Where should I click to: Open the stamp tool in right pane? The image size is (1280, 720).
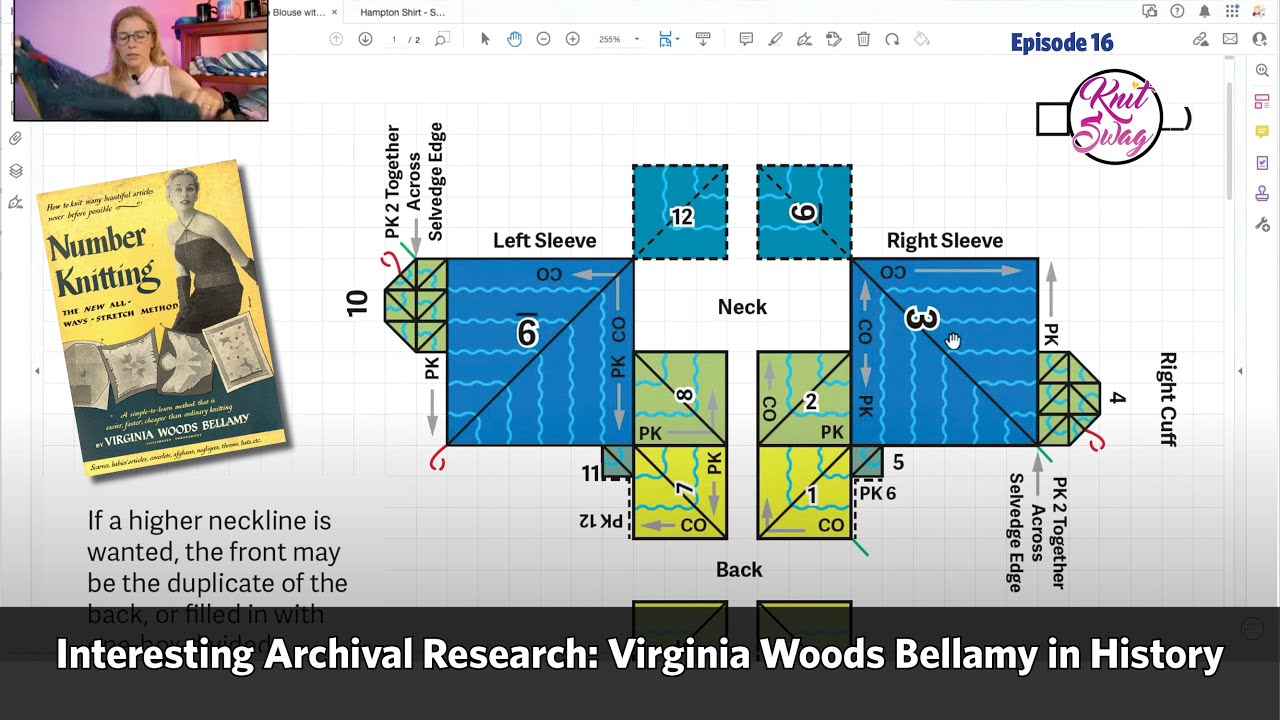point(1262,194)
